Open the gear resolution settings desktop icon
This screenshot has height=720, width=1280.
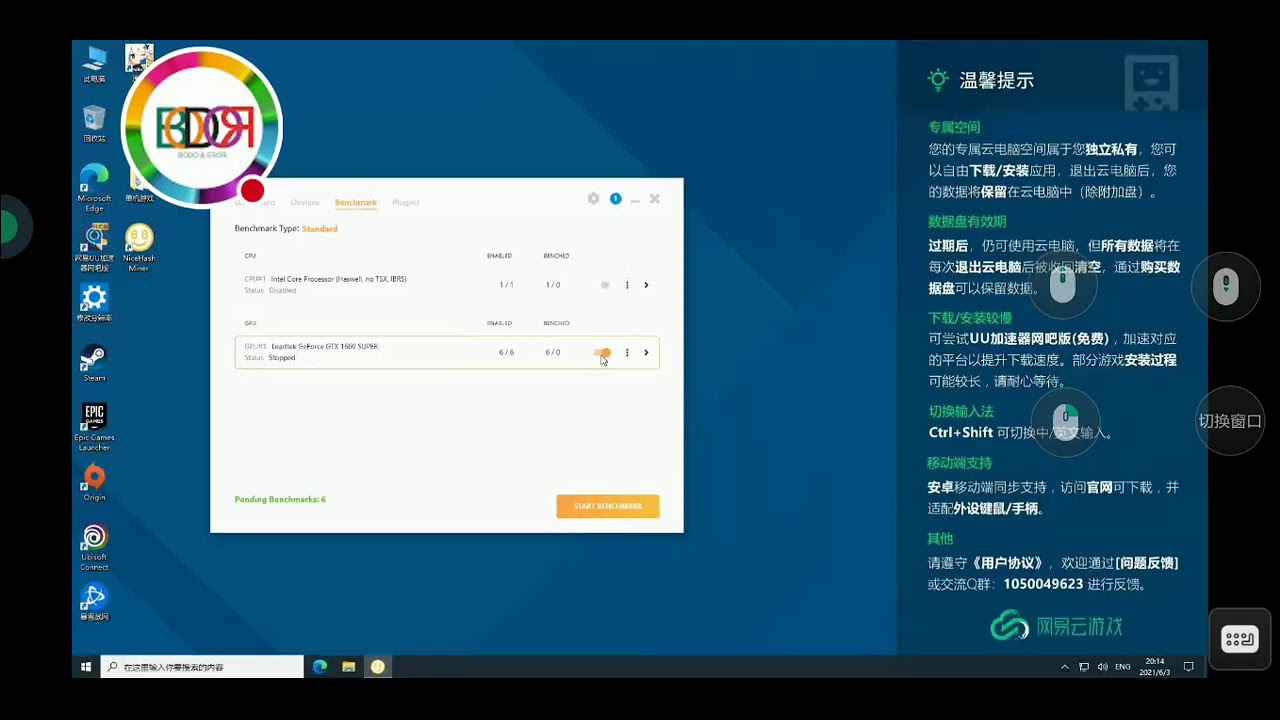pos(94,303)
